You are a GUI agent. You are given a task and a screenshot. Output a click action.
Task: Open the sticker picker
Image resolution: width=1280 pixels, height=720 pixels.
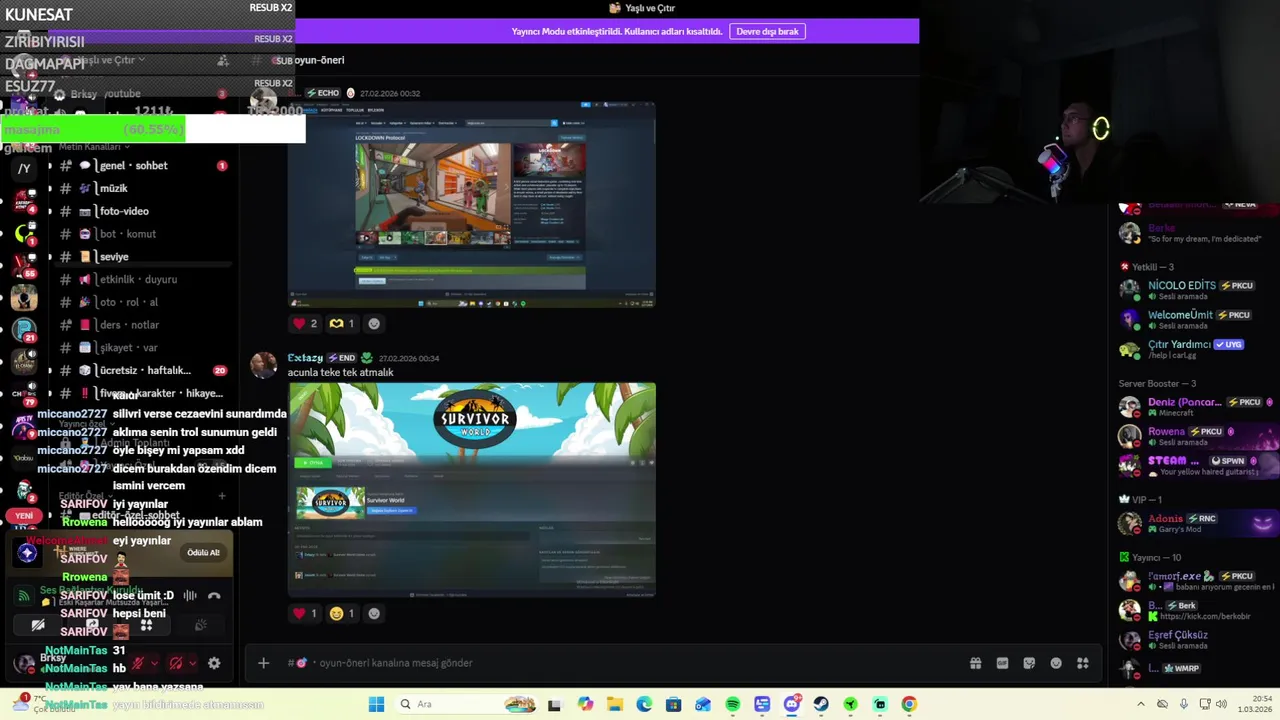click(x=1029, y=663)
